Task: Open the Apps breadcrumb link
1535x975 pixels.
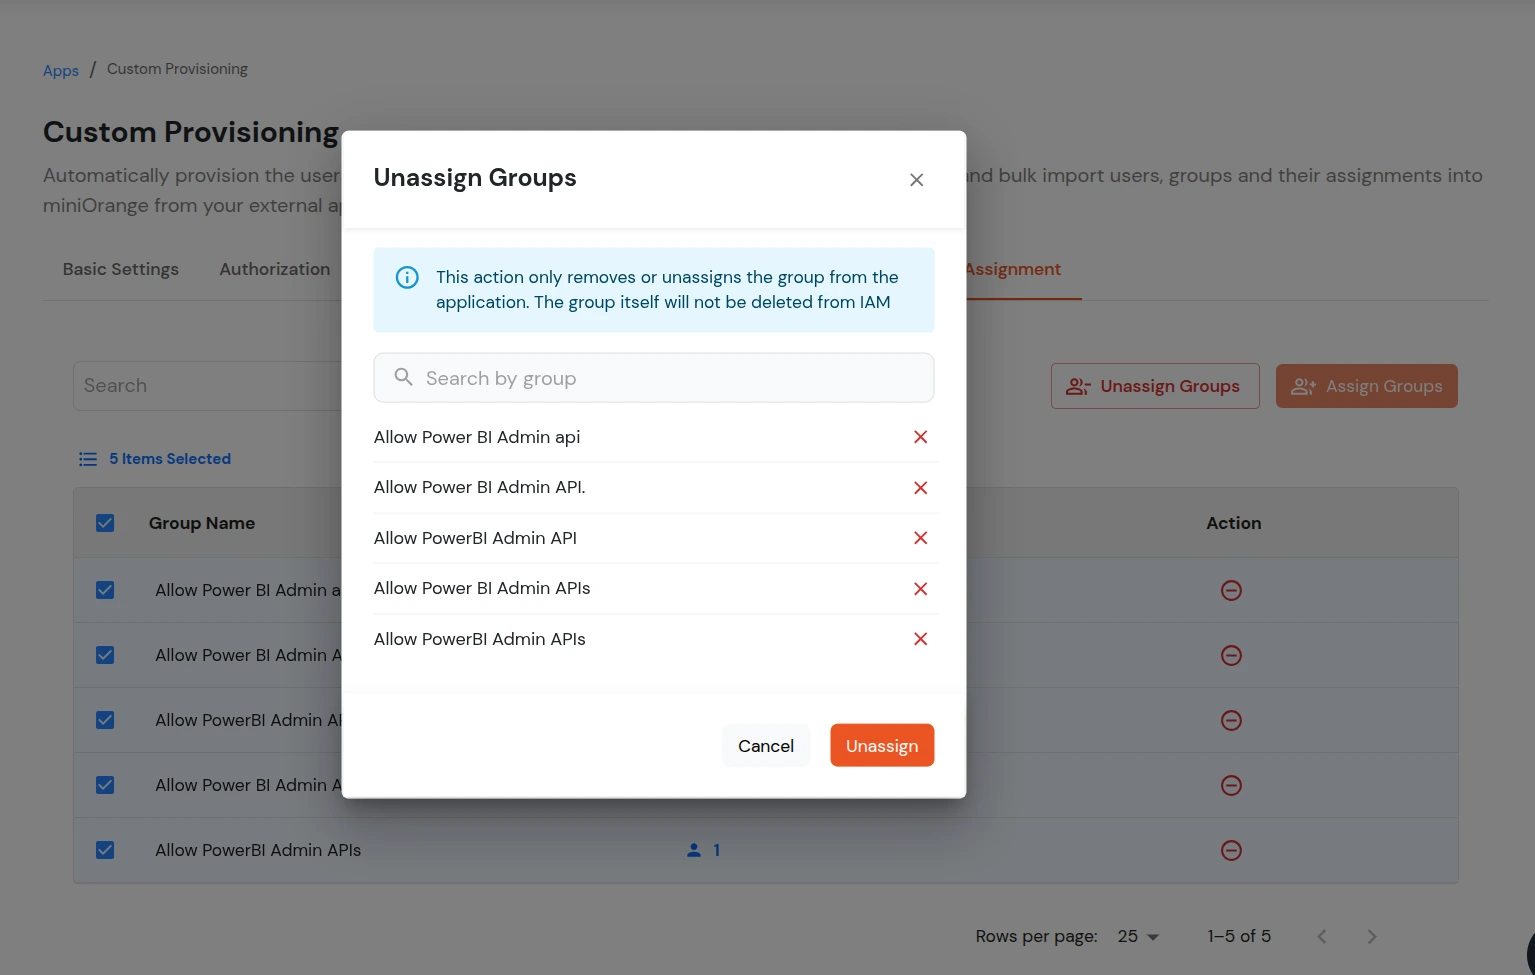Action: 60,69
